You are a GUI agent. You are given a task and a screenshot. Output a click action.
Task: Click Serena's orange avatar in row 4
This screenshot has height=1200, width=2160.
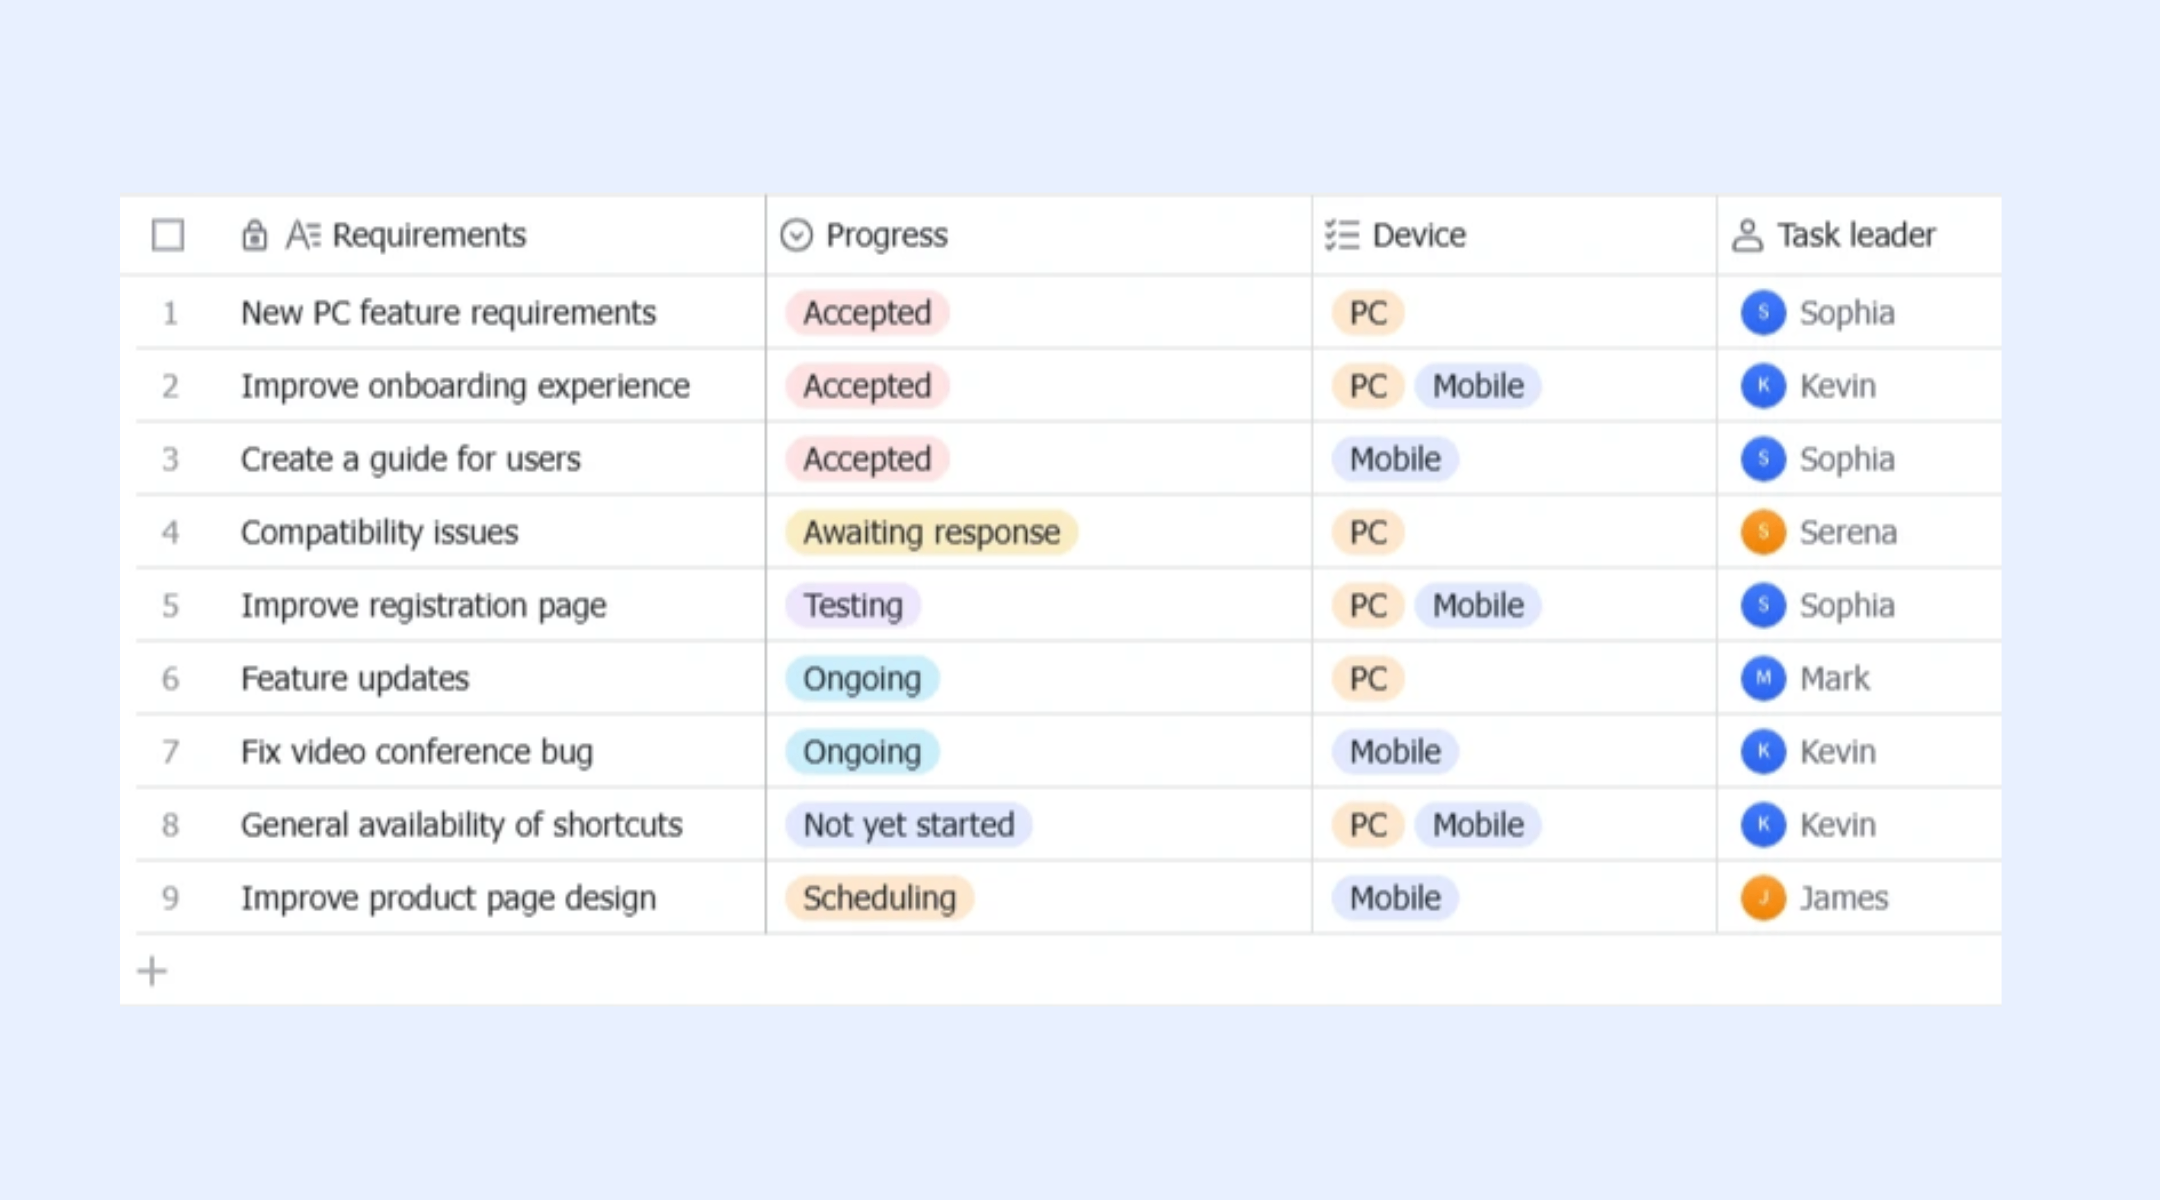[x=1763, y=532]
